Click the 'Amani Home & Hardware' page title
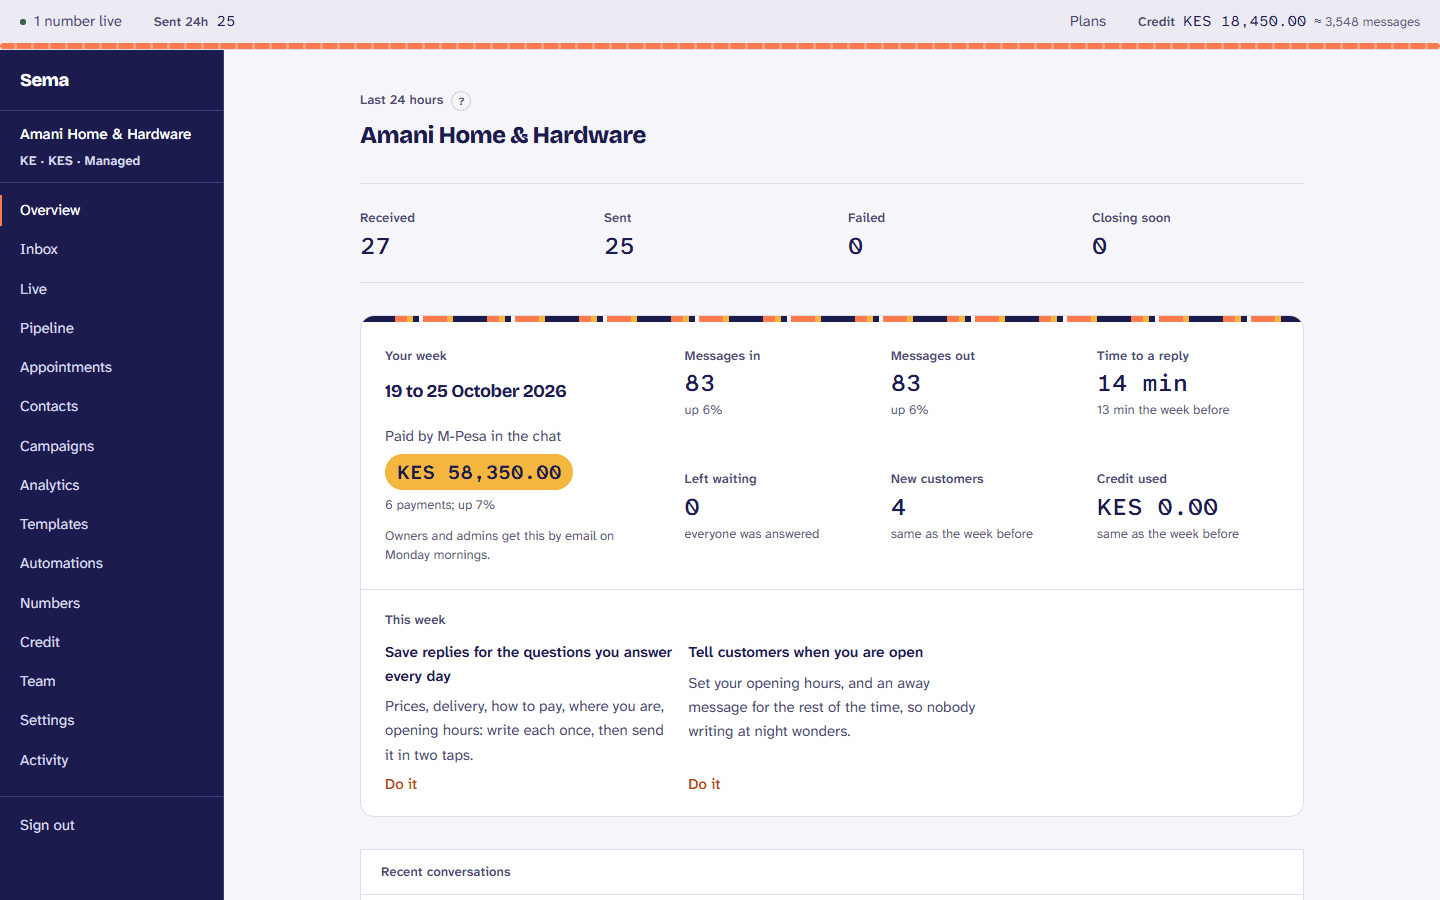 click(503, 135)
